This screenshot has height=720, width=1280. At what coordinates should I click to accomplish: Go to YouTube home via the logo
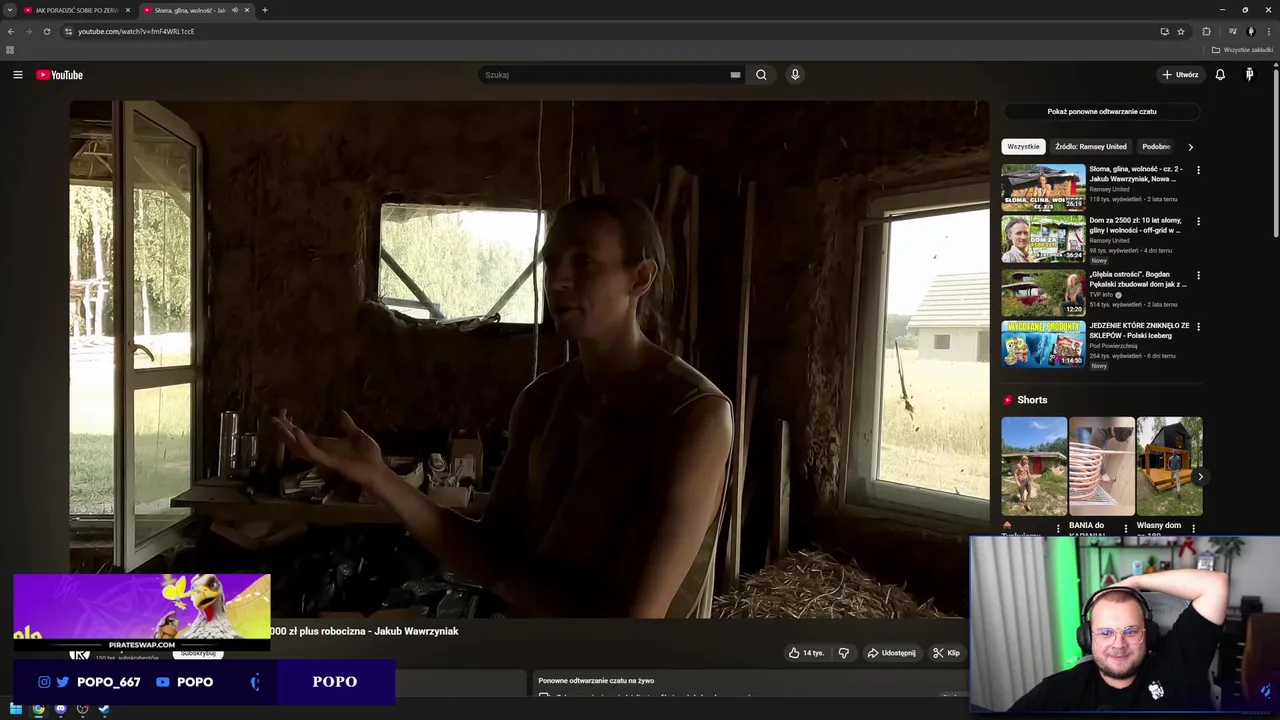[x=60, y=75]
